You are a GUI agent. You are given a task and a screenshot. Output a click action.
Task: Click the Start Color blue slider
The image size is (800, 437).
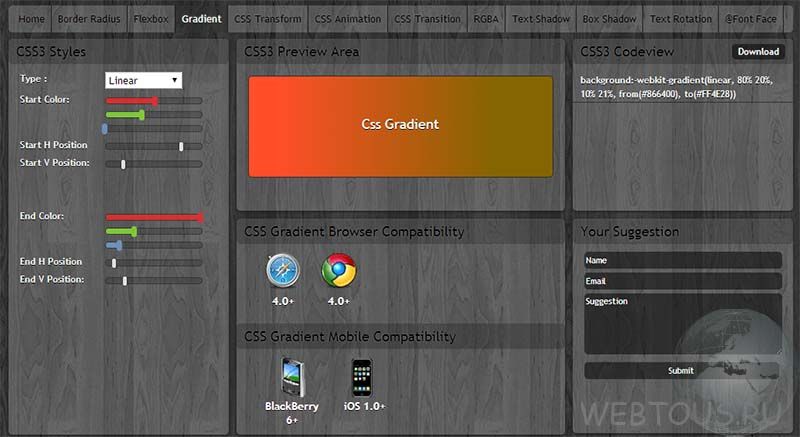(154, 128)
